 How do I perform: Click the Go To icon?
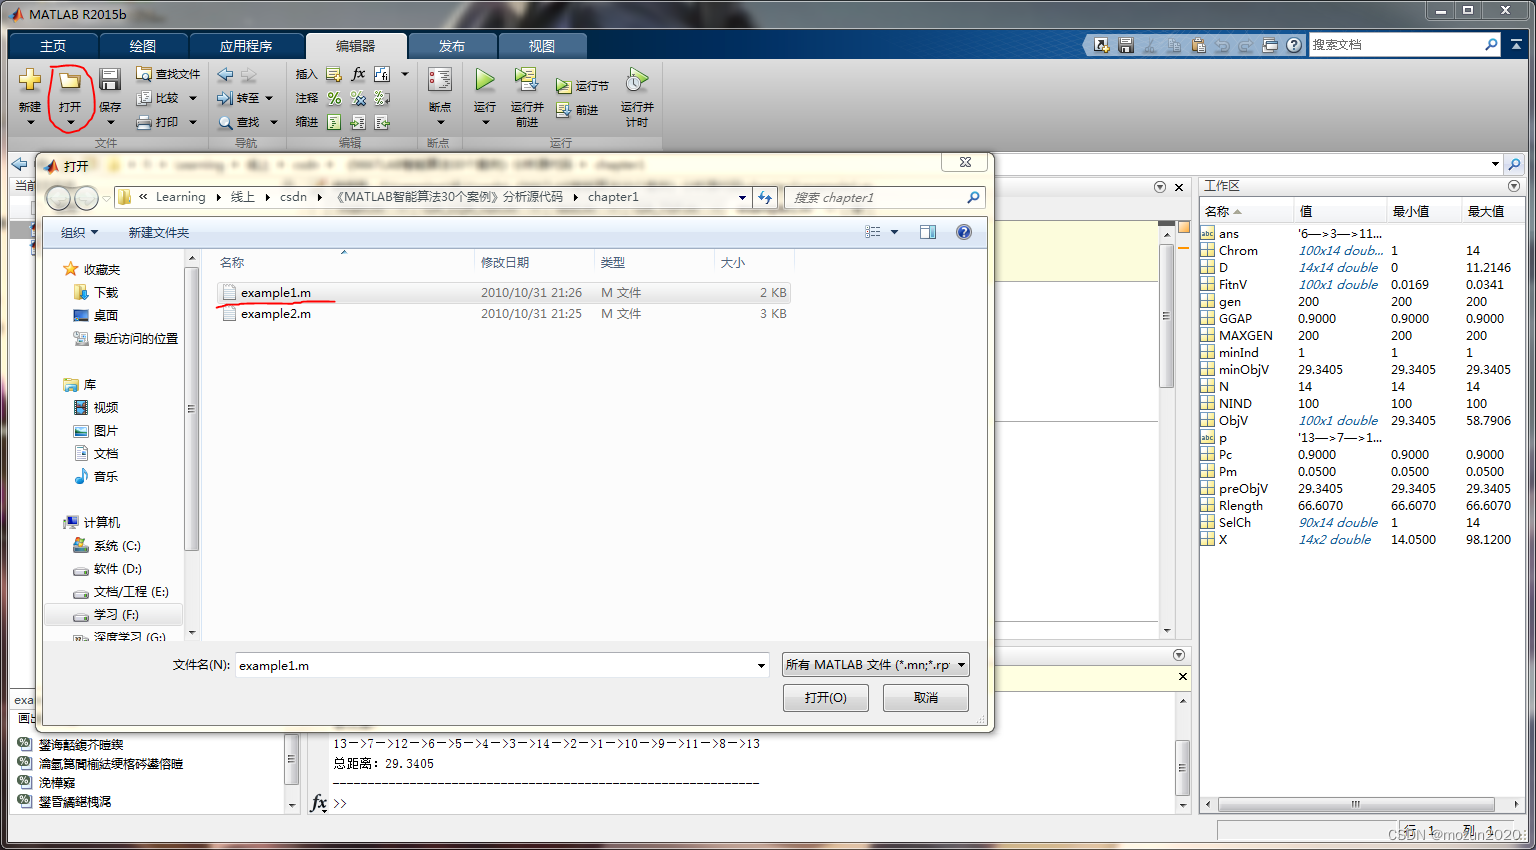(225, 98)
